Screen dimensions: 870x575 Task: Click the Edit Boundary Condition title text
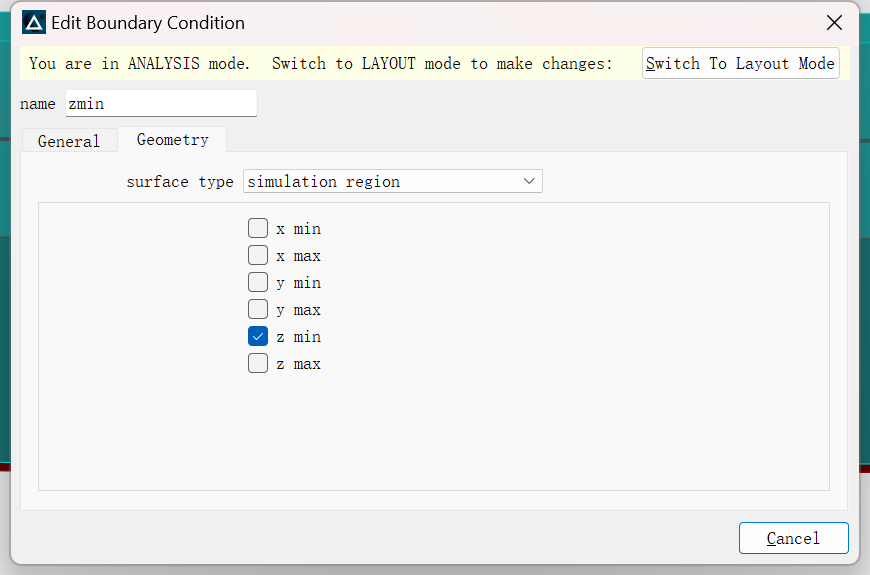[x=148, y=23]
